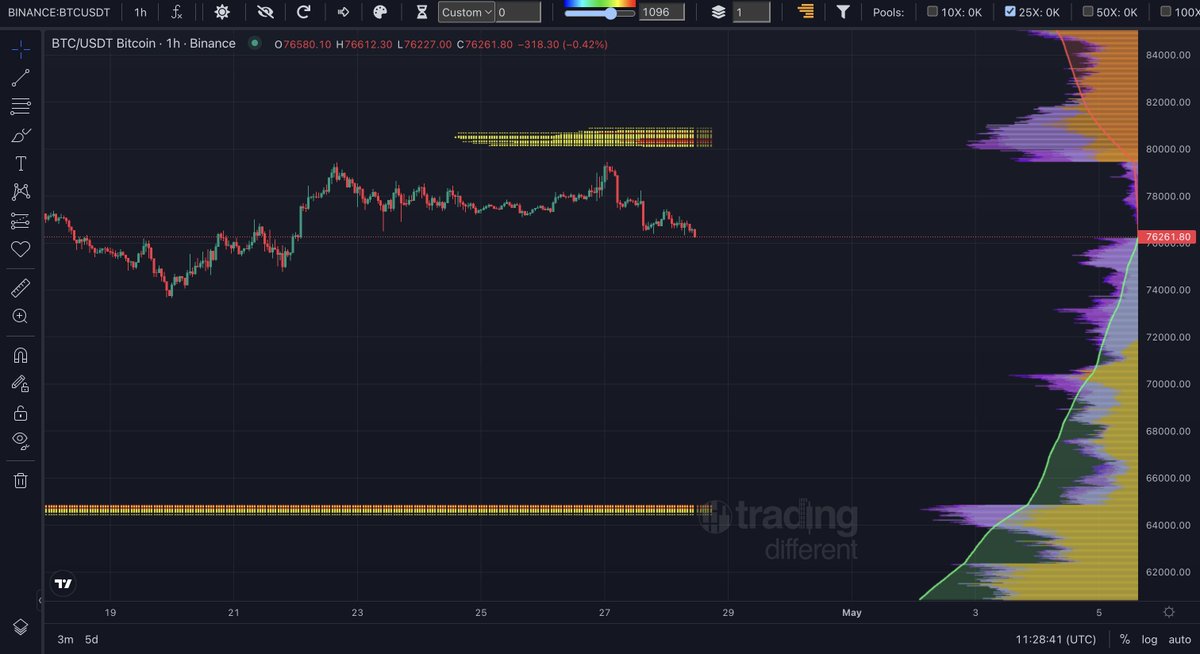
Task: Click the May label on time axis
Action: [852, 612]
